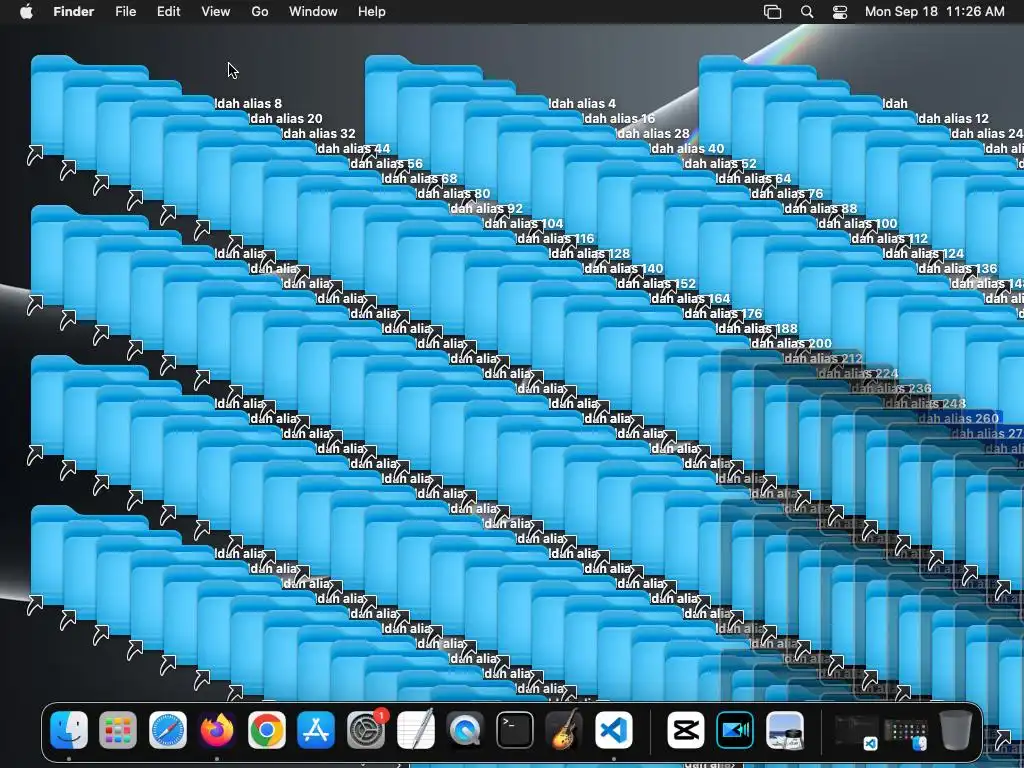Select the "dah alias 80" label

453,193
